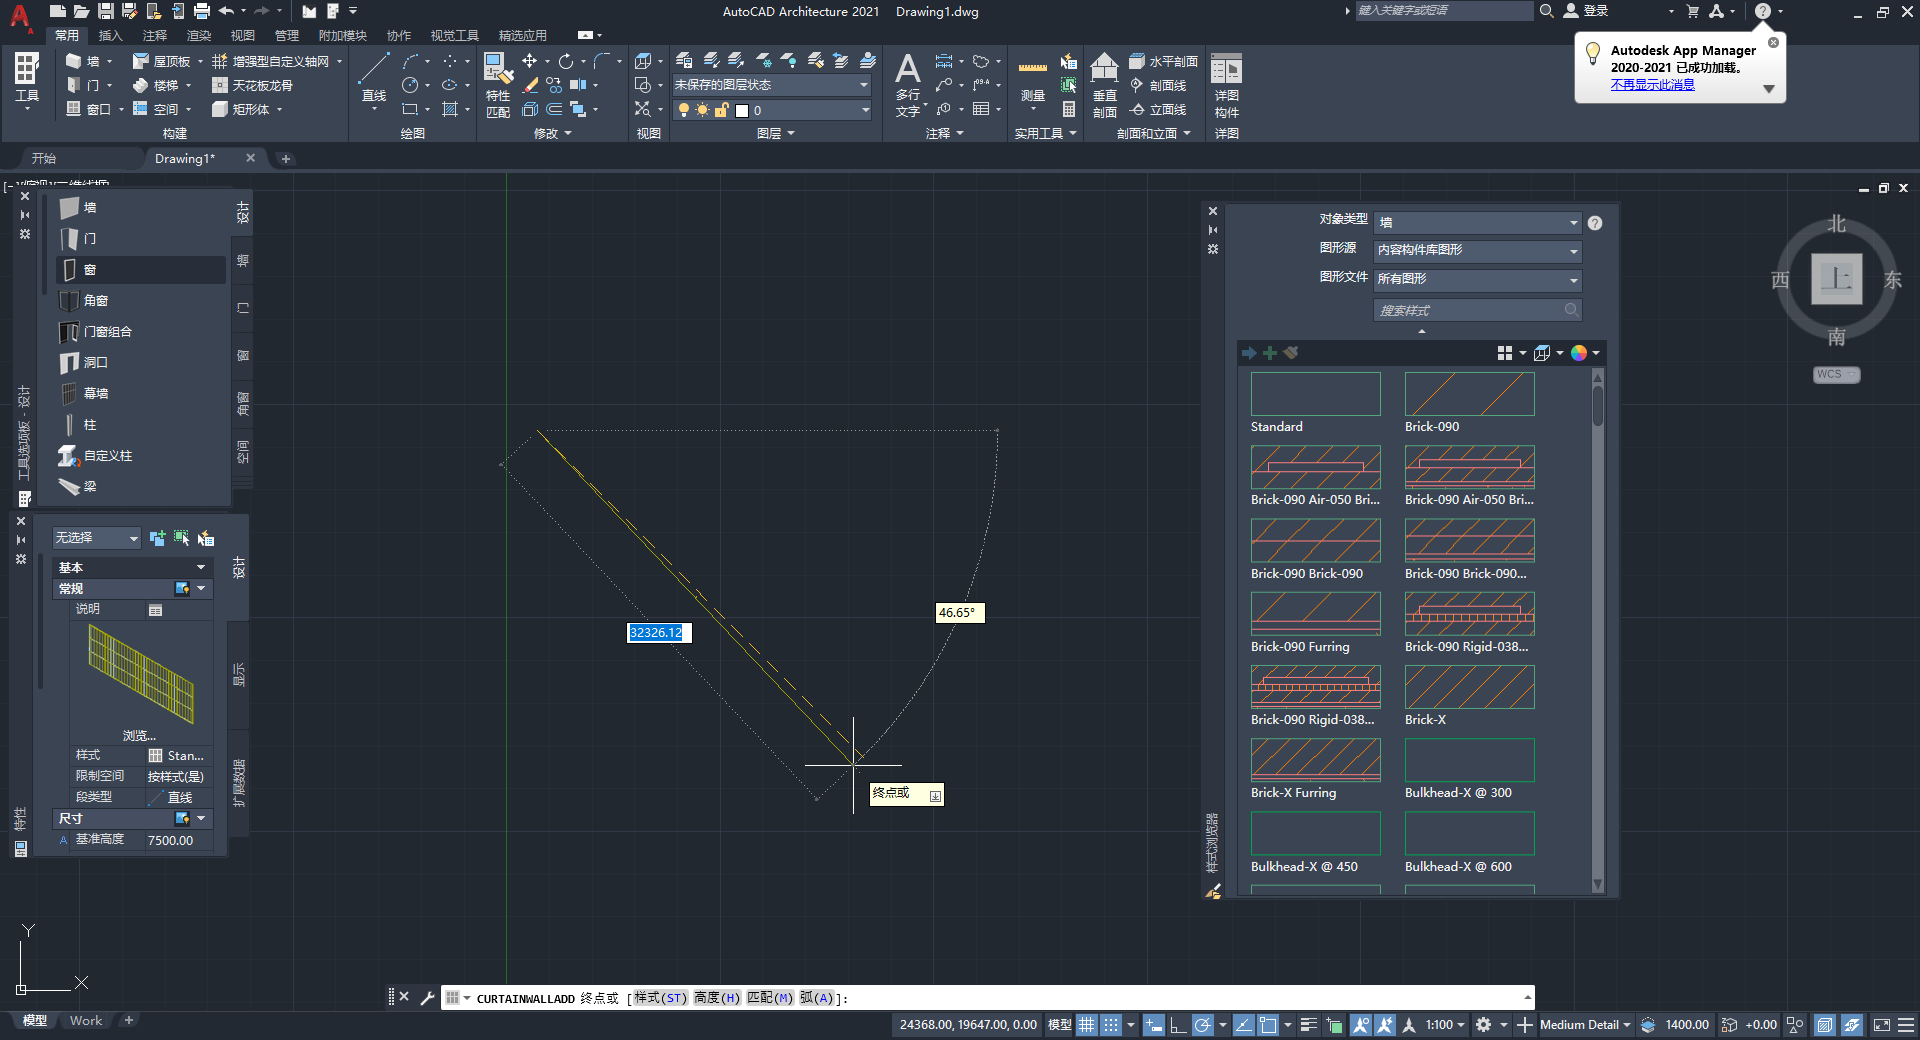Toggle grid display in status bar
Viewport: 1920px width, 1040px height.
click(x=1087, y=1024)
